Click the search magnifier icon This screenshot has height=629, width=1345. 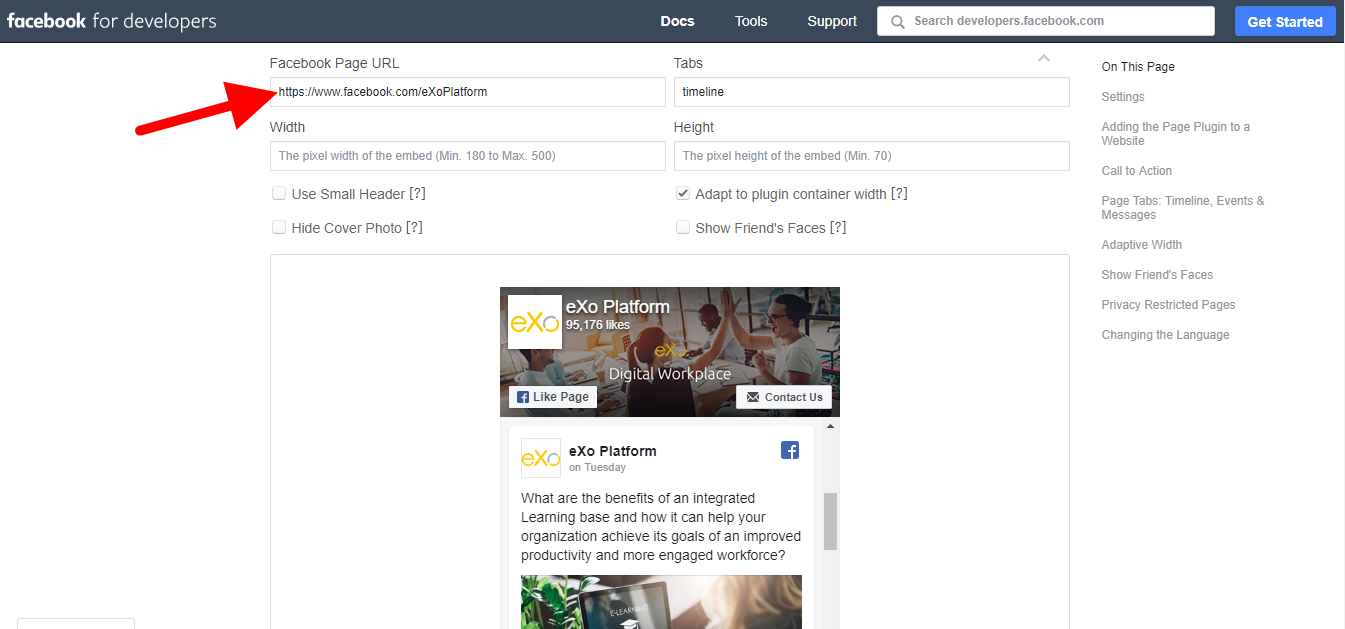point(897,21)
